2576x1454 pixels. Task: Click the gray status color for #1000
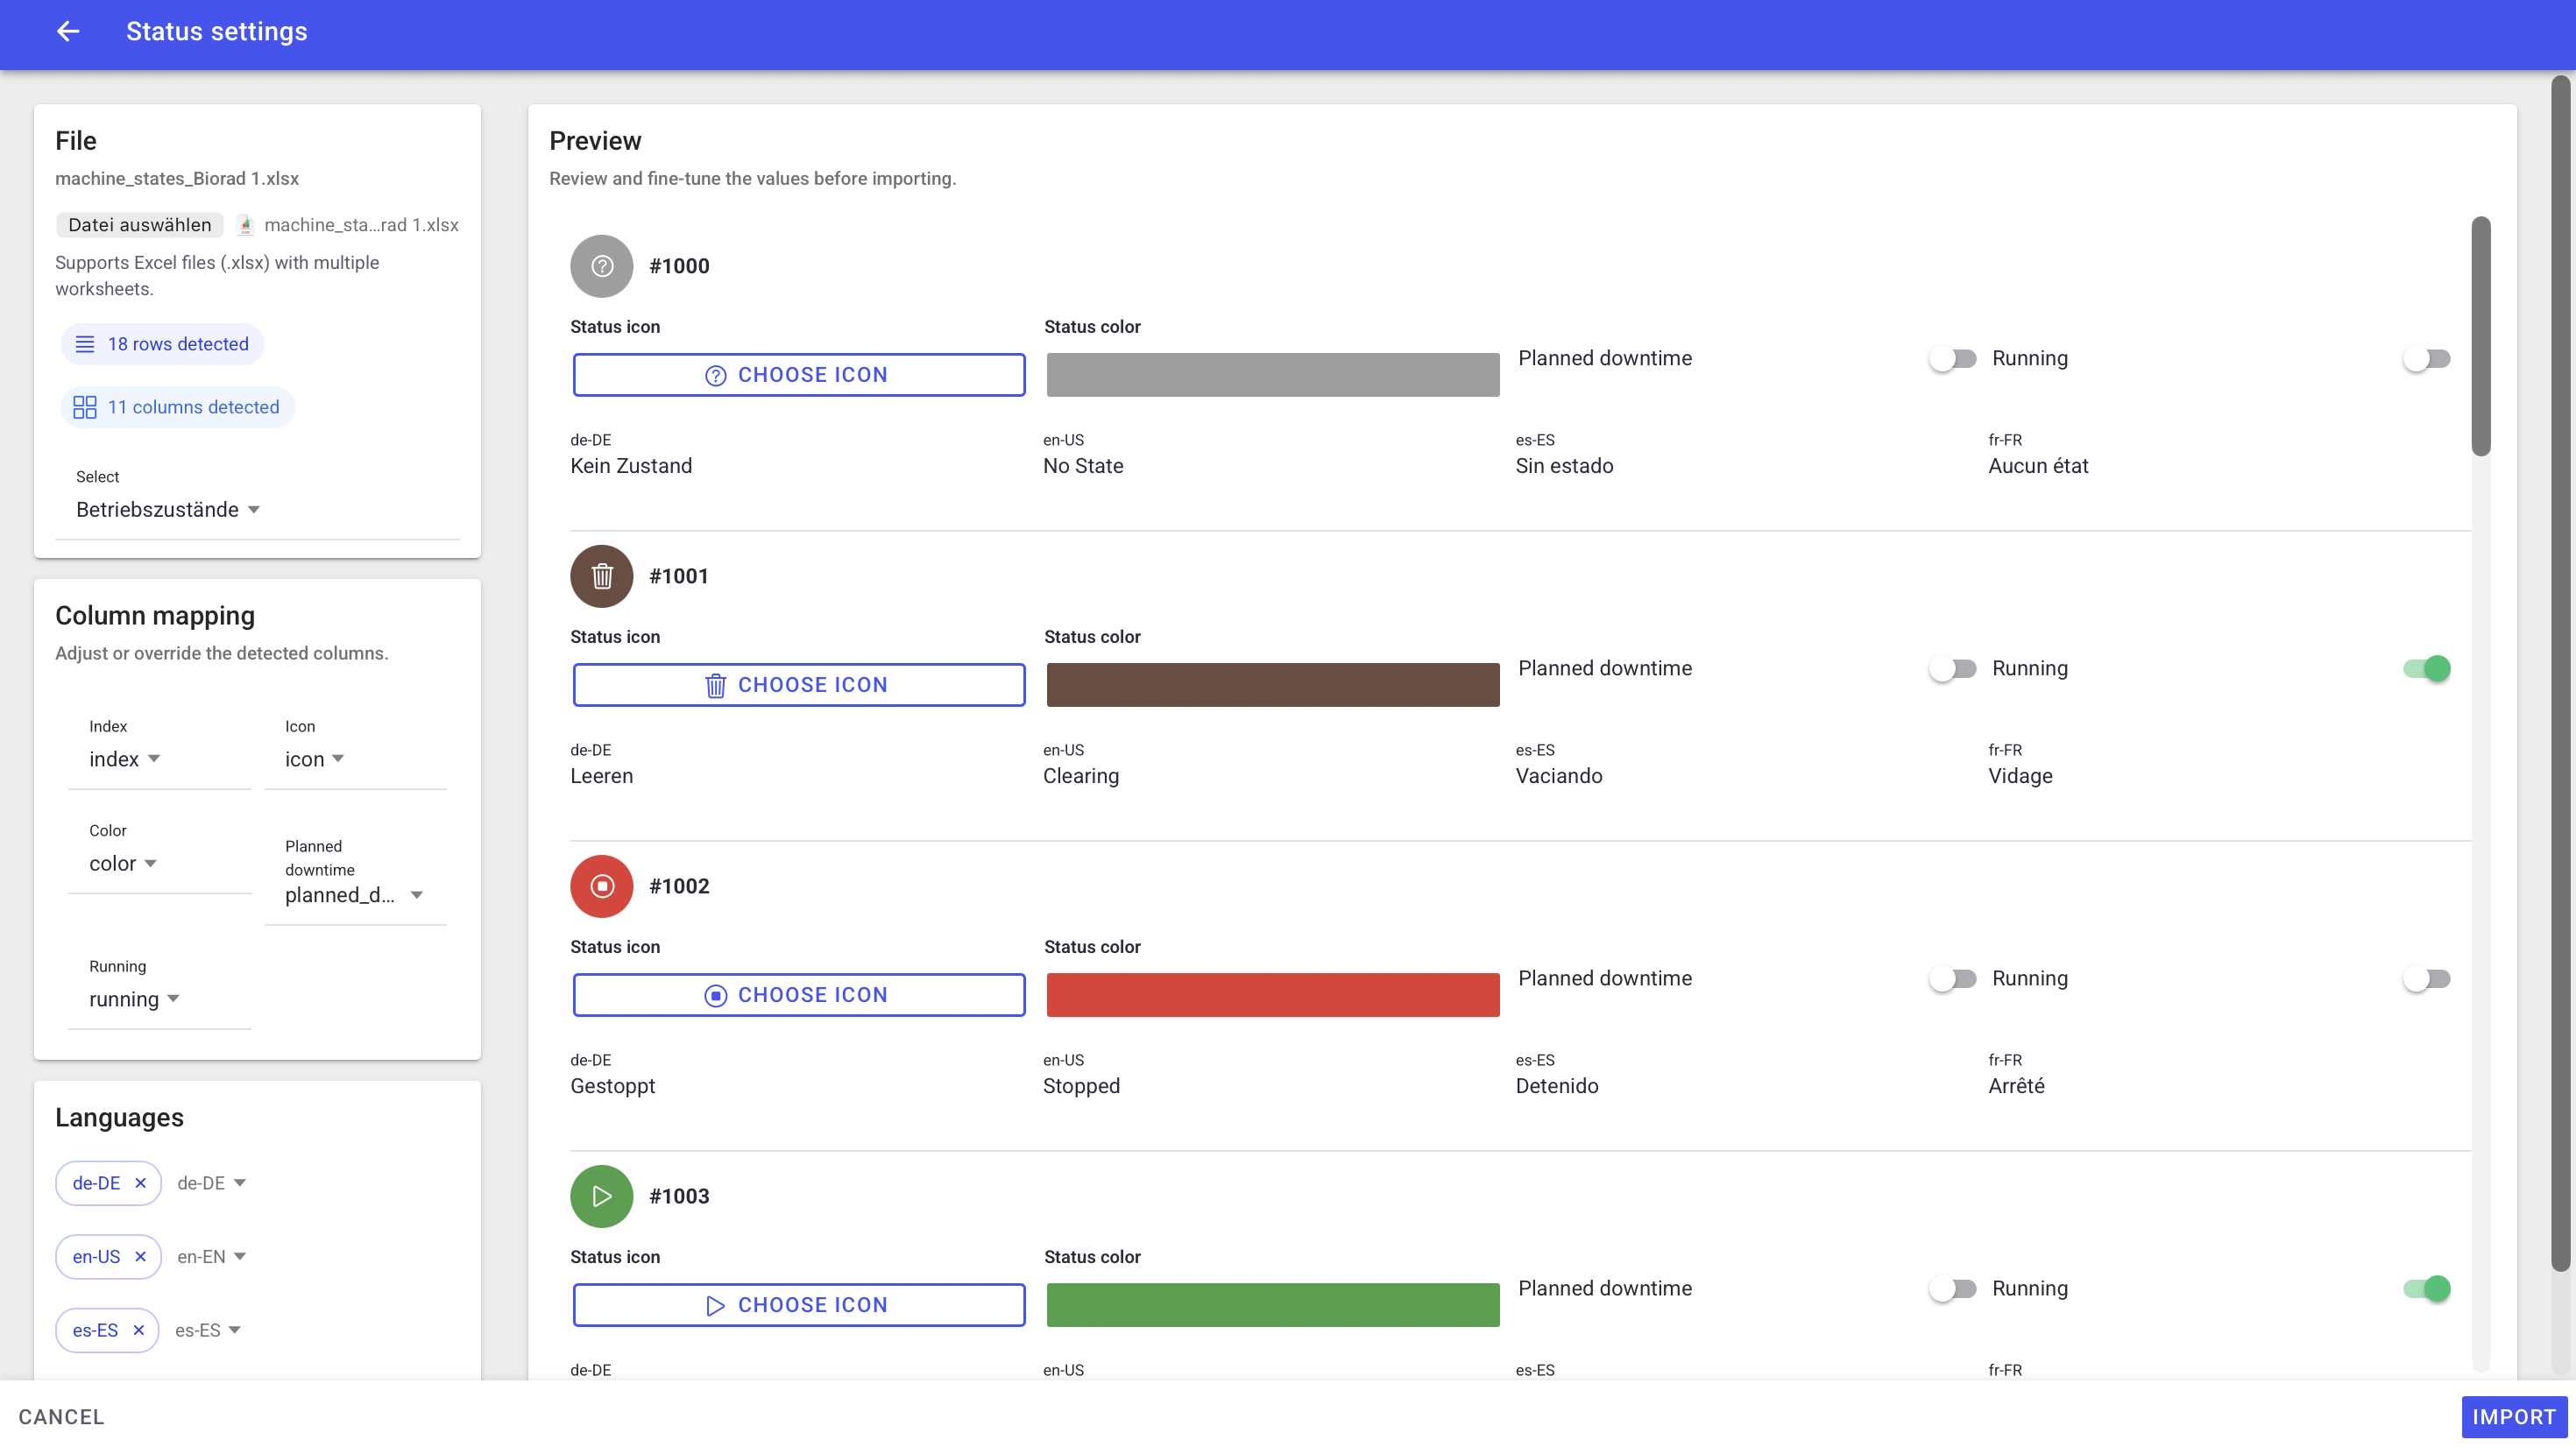(1272, 375)
